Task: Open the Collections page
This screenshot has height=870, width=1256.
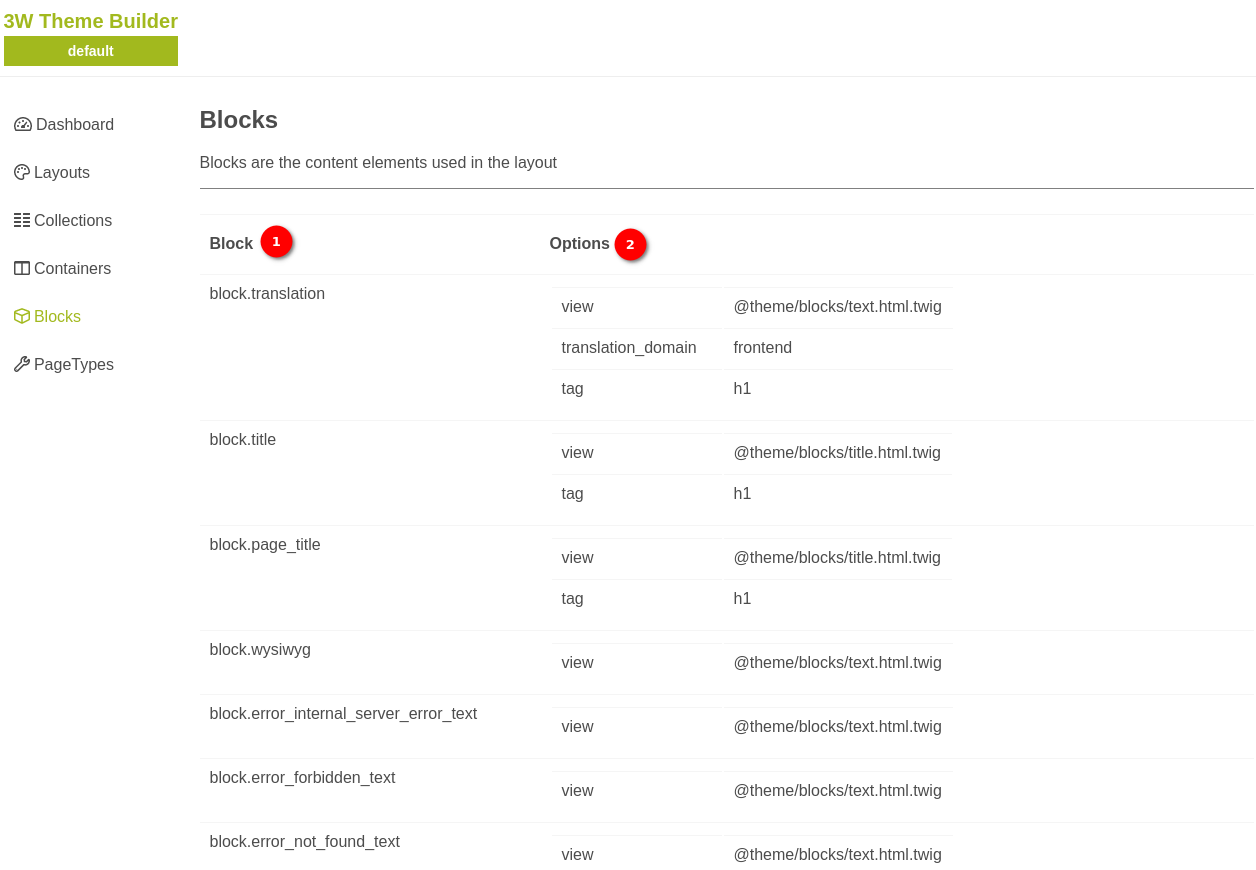Action: [73, 221]
